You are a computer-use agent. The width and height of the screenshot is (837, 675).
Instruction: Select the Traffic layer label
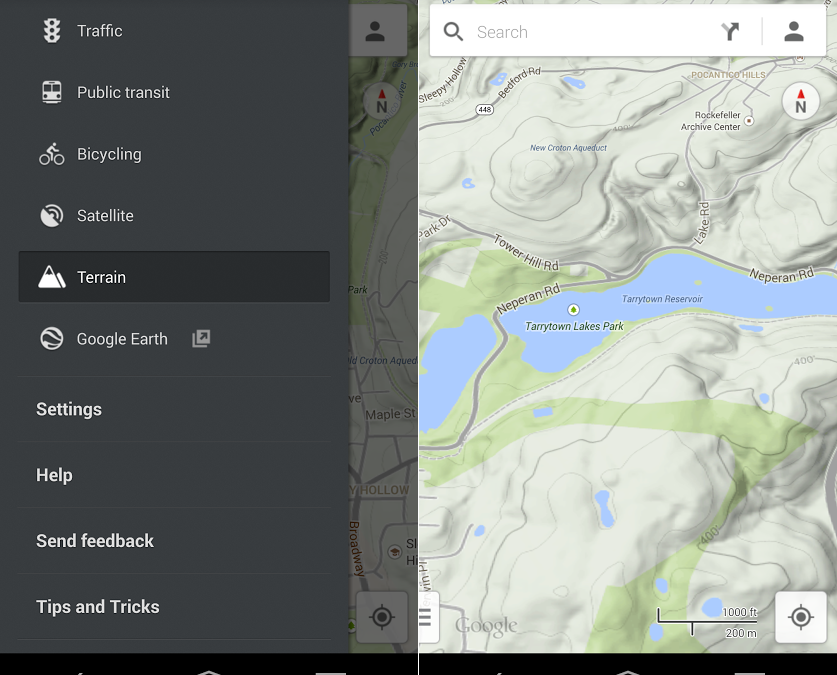tap(100, 31)
